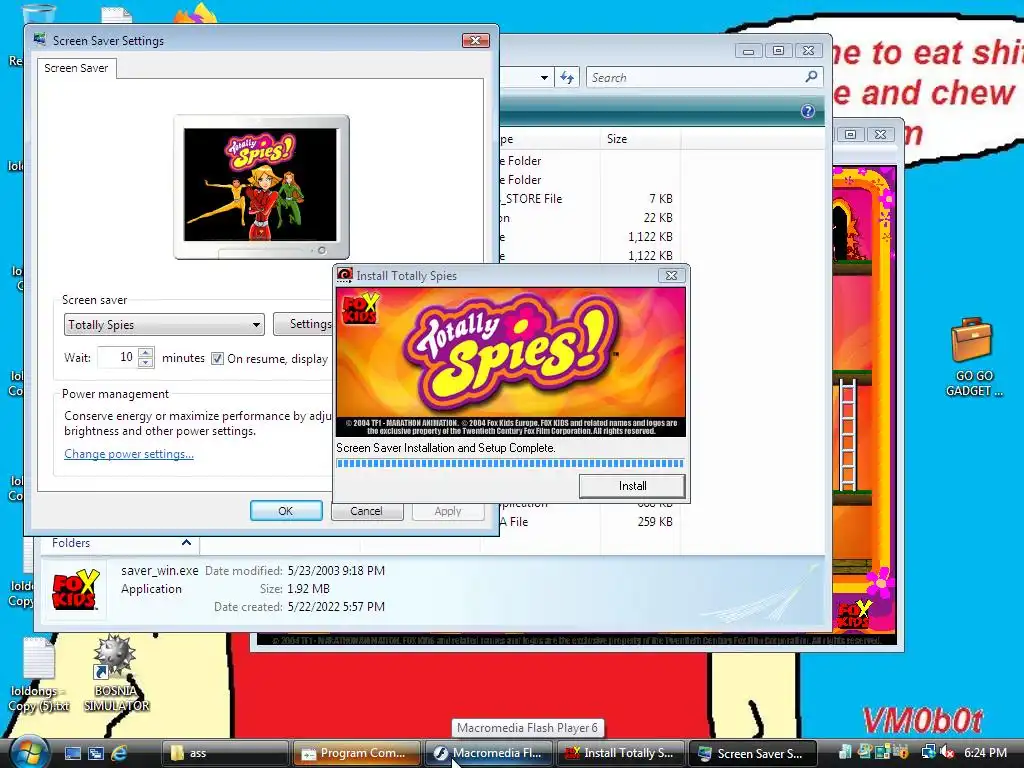Close the Screen Saver Settings window

coord(475,40)
